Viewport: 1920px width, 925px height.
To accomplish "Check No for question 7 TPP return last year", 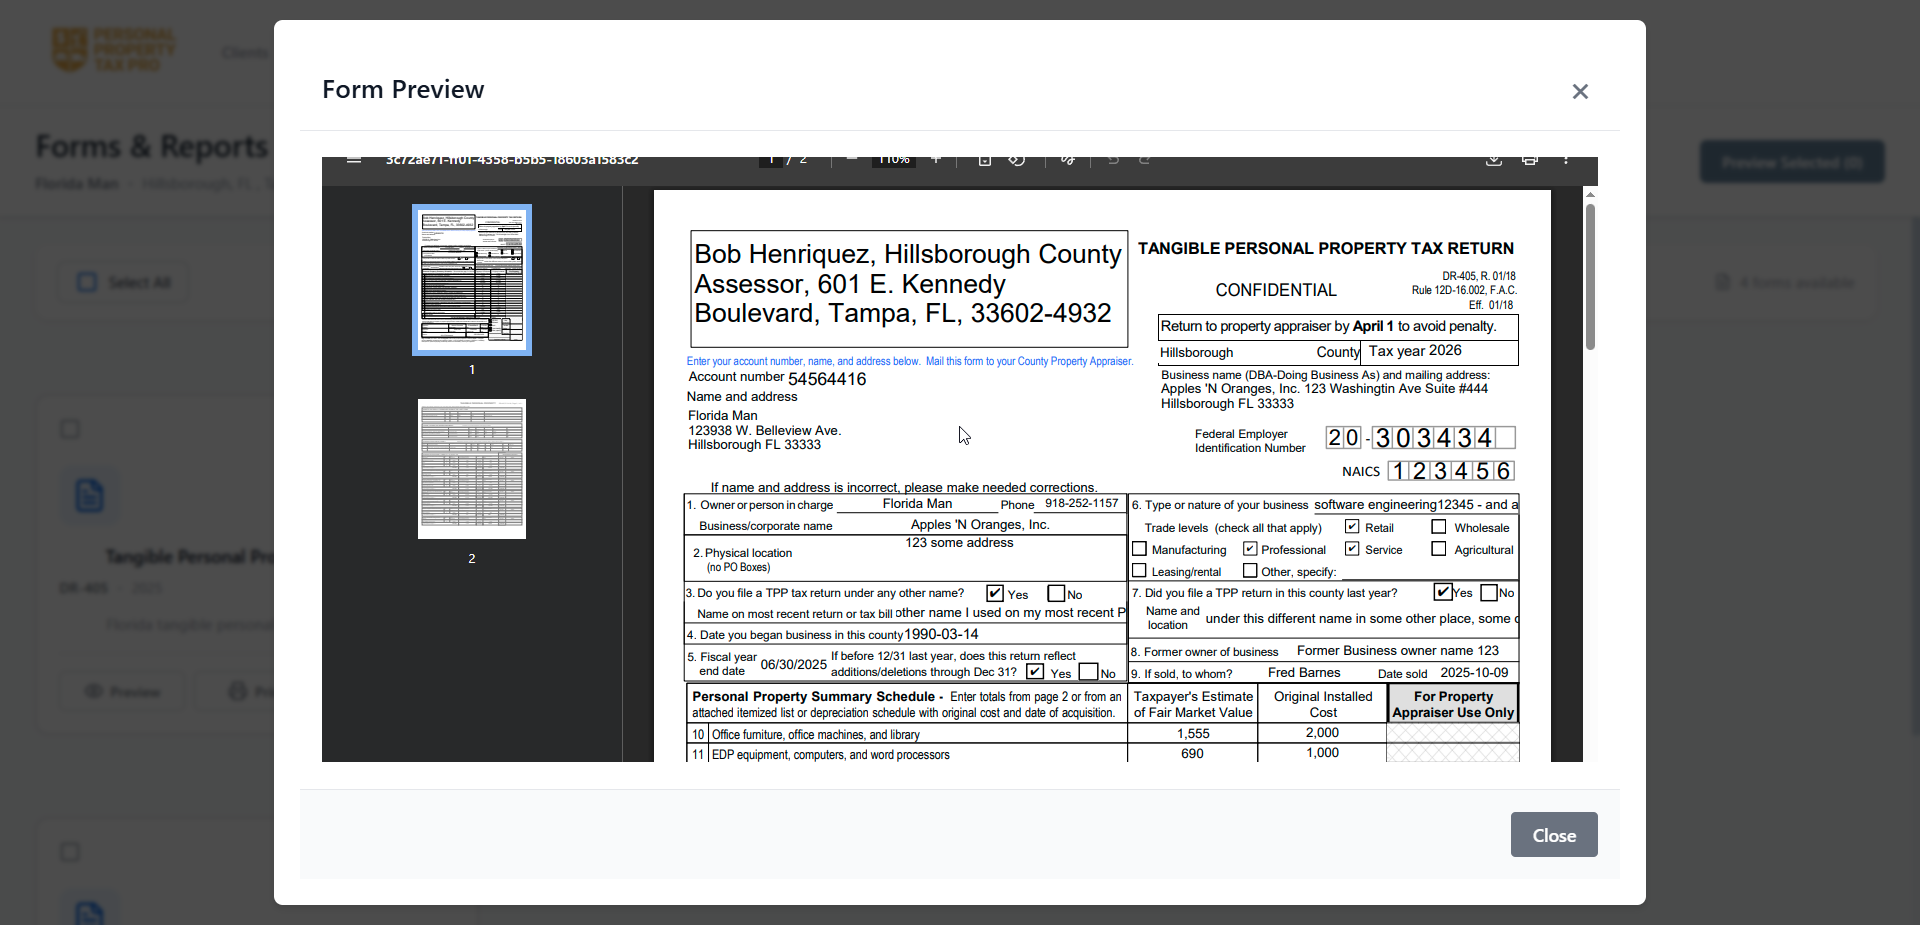I will (1489, 592).
